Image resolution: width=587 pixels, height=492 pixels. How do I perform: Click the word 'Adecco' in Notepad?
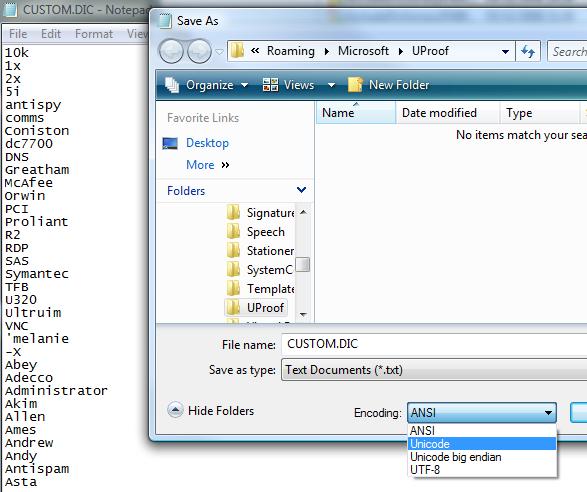point(29,378)
